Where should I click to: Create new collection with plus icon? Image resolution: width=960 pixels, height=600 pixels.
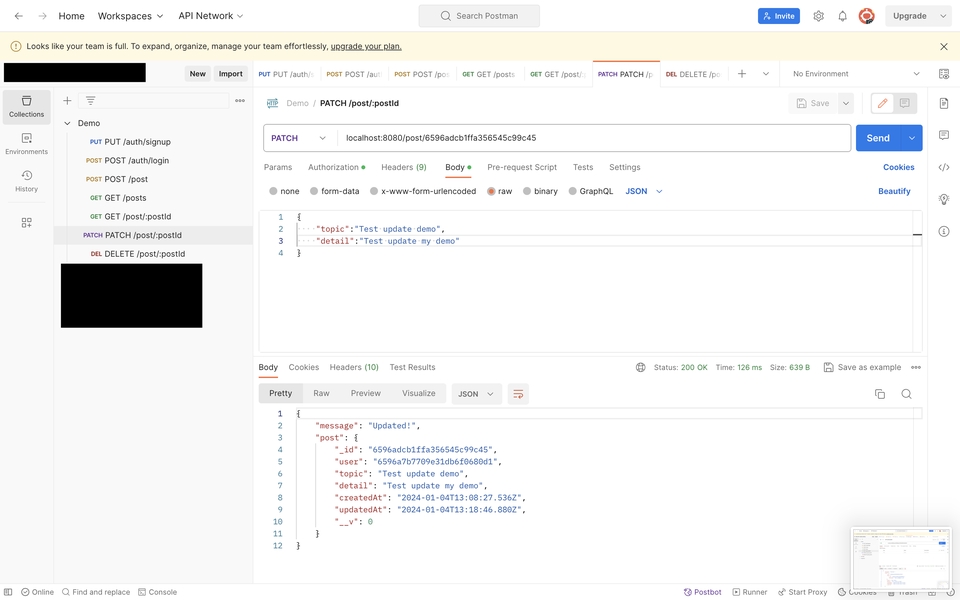point(67,100)
